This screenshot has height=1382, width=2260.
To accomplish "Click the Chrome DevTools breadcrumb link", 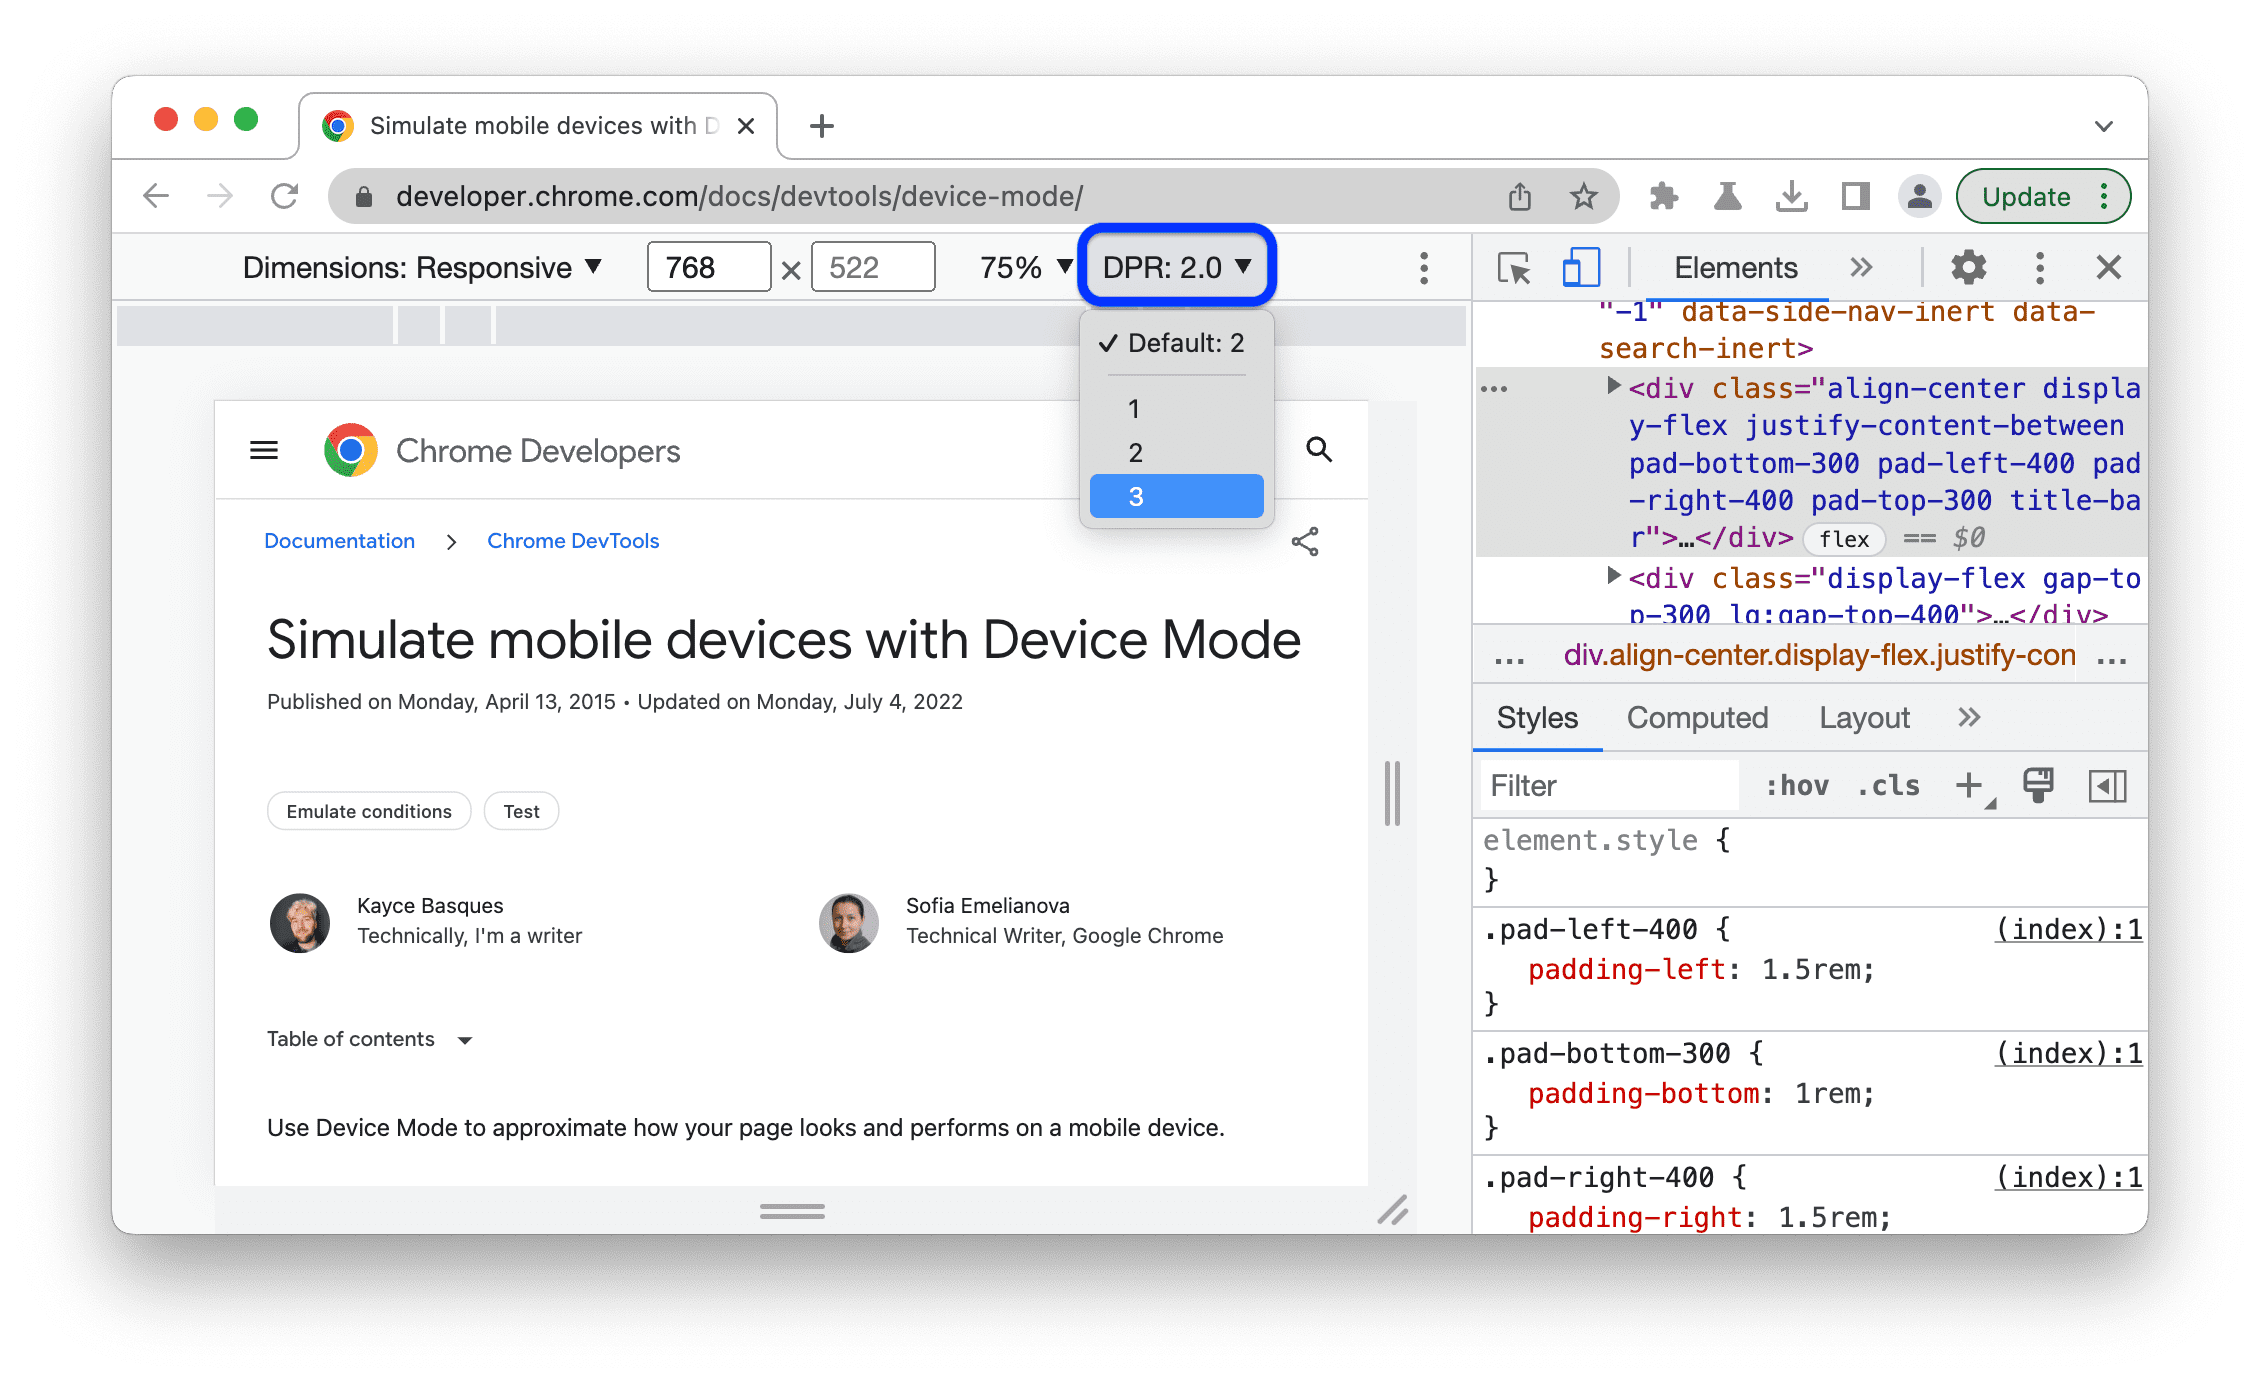I will (575, 541).
